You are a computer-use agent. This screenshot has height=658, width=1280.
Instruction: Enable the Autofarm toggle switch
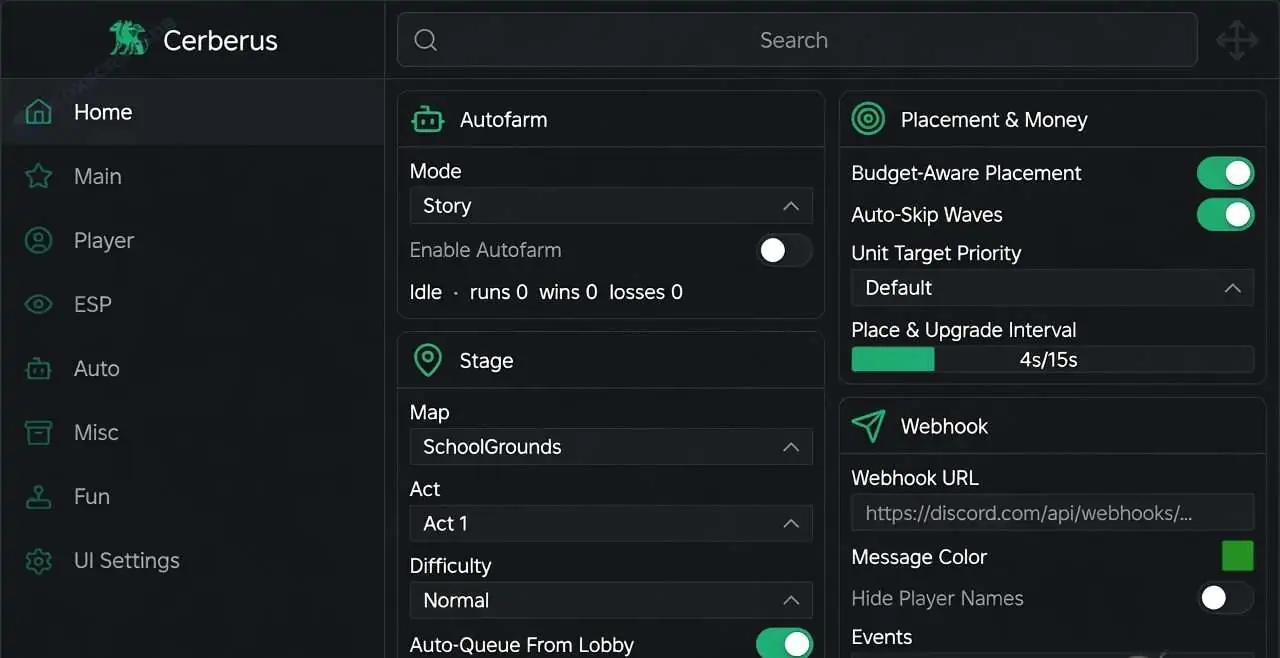coord(784,250)
